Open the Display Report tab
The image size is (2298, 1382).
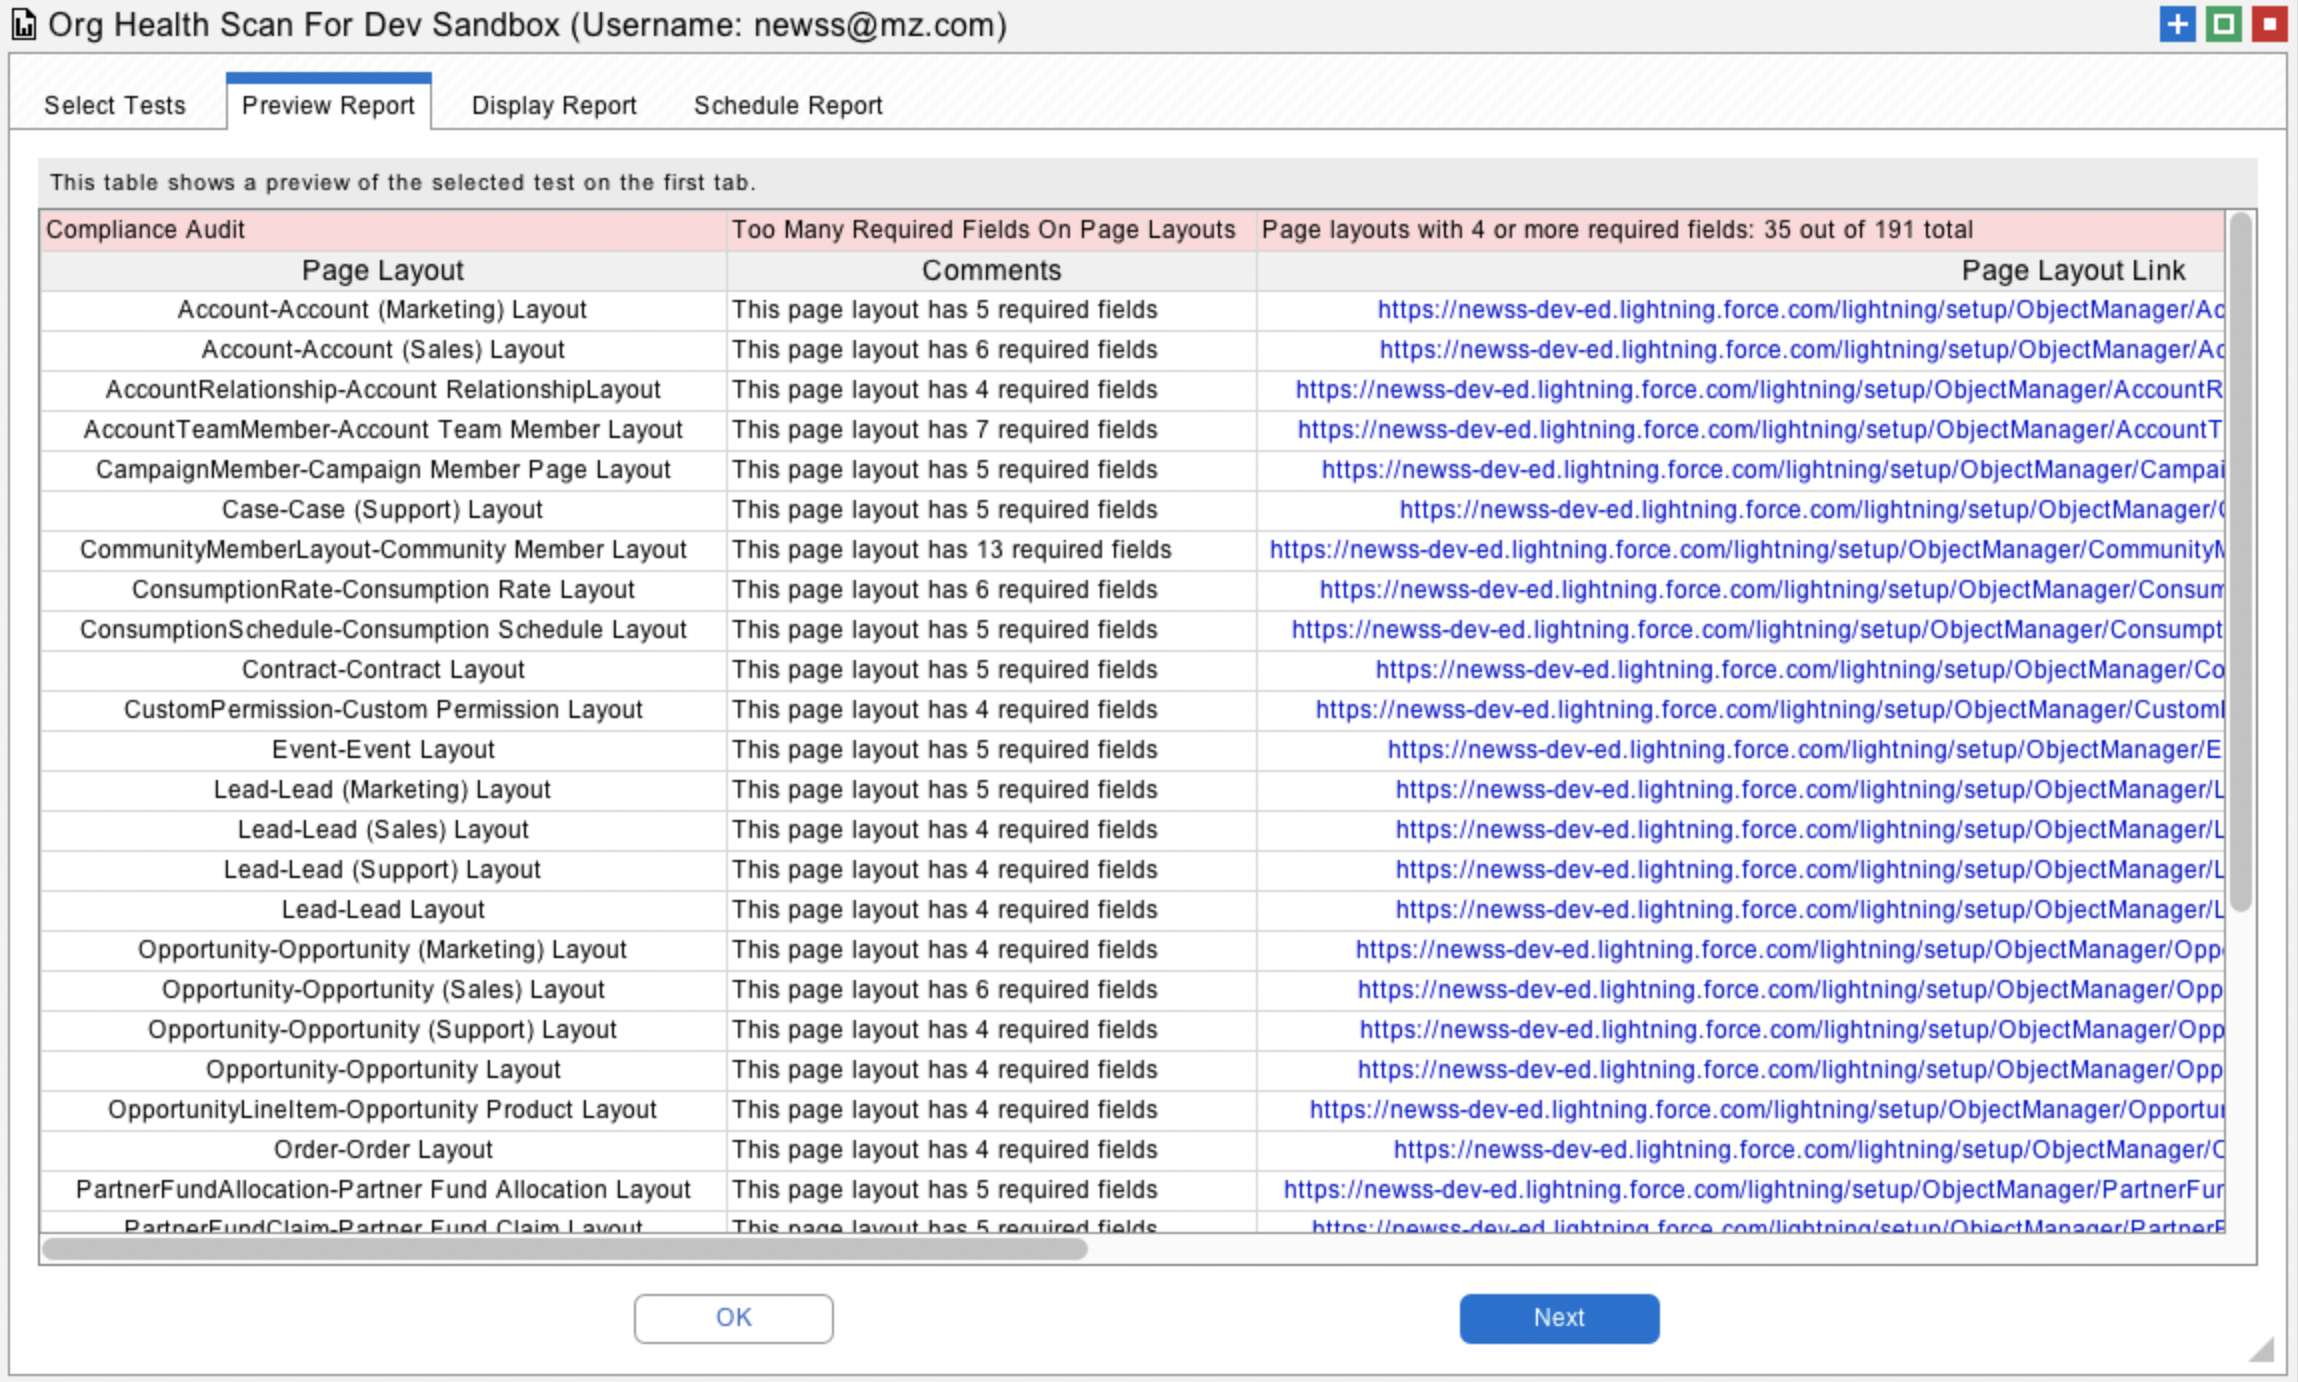click(x=554, y=105)
